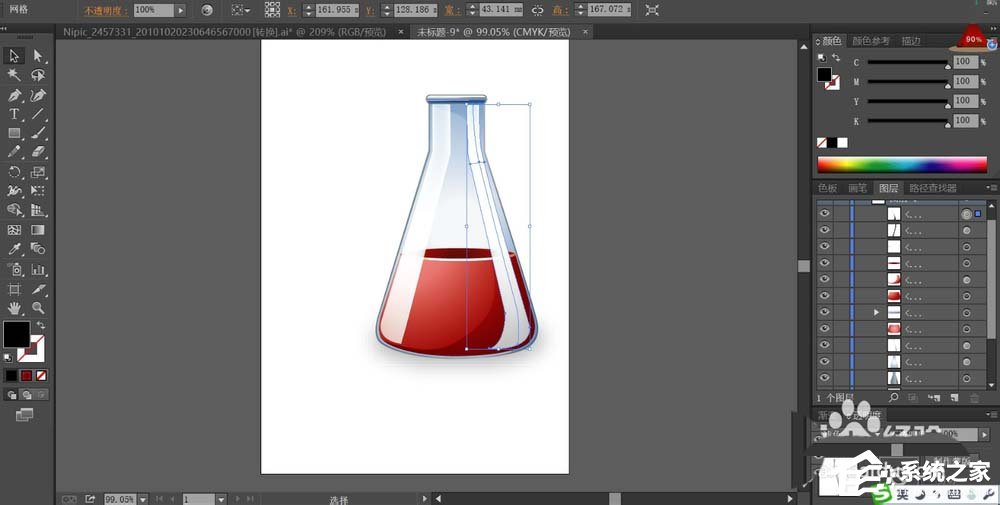Create new layer in Layers panel

pos(954,398)
